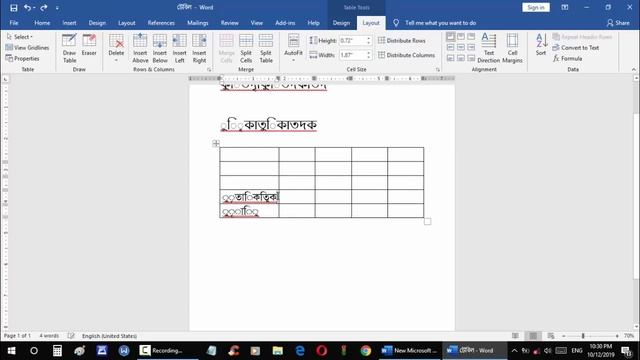
Task: Open Chrome from the taskbar
Action: tap(365, 351)
